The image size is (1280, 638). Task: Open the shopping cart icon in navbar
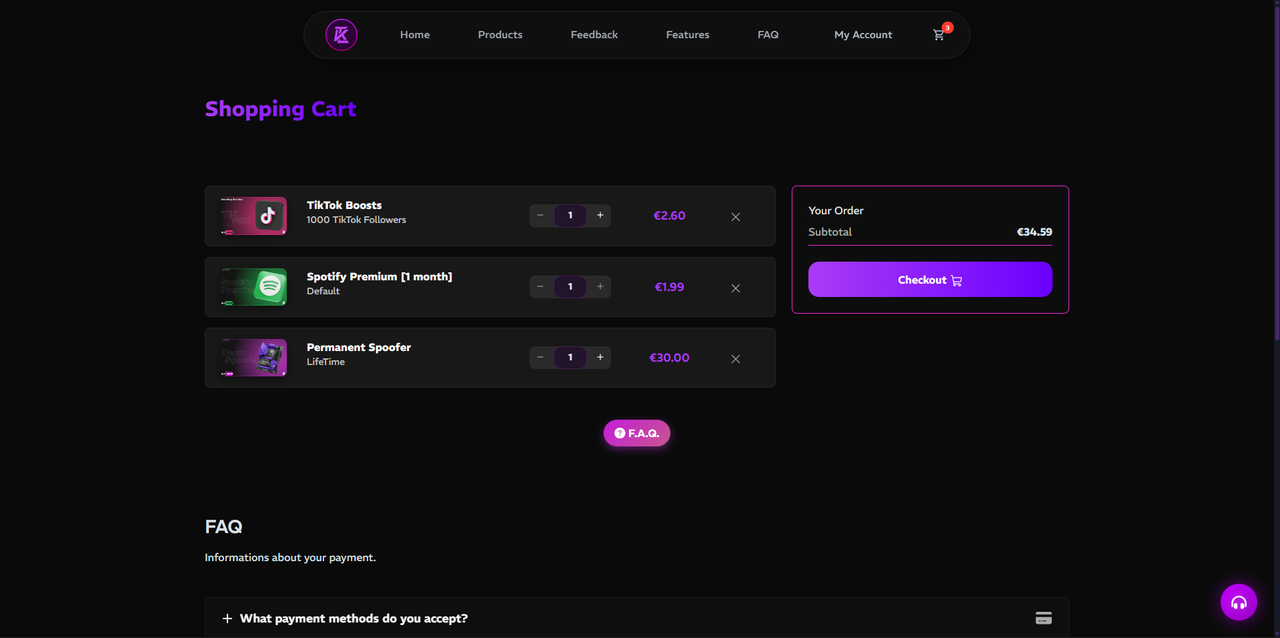click(x=940, y=34)
